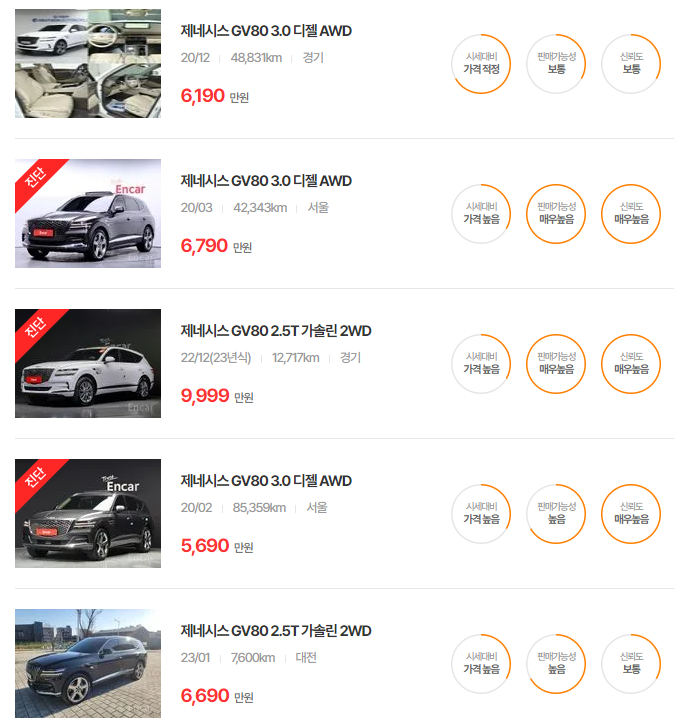Image resolution: width=674 pixels, height=721 pixels.
Task: Click 판매가능성 매우높음 gauge on 6,790 listing
Action: [x=556, y=214]
